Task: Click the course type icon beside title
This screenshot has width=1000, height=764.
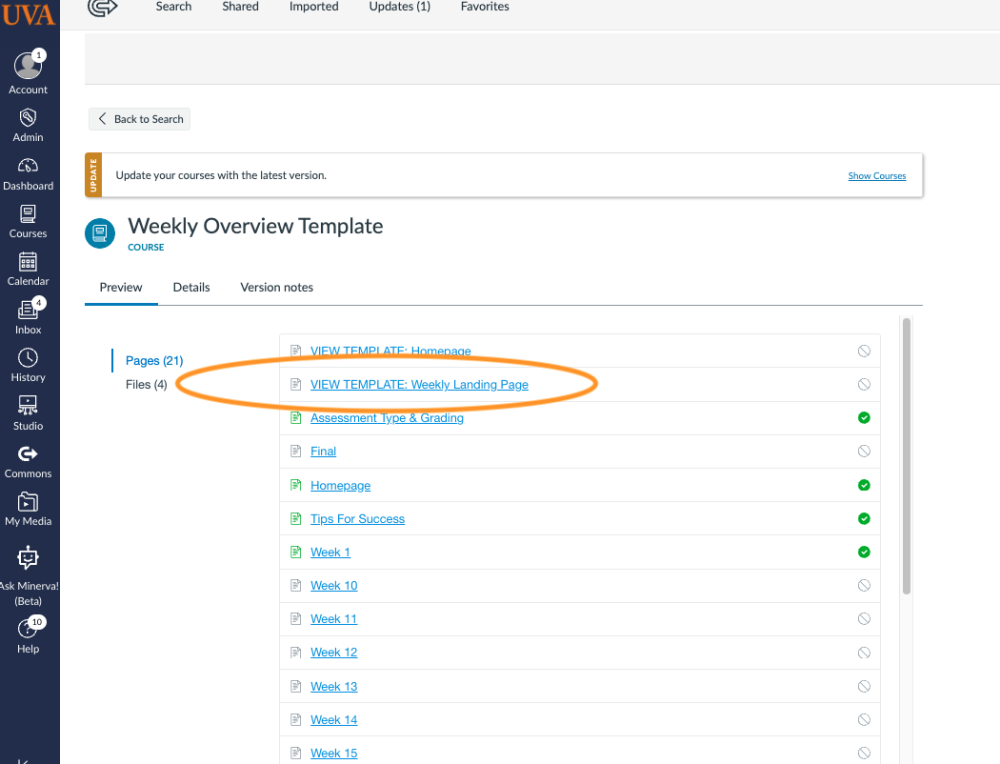Action: coord(100,233)
